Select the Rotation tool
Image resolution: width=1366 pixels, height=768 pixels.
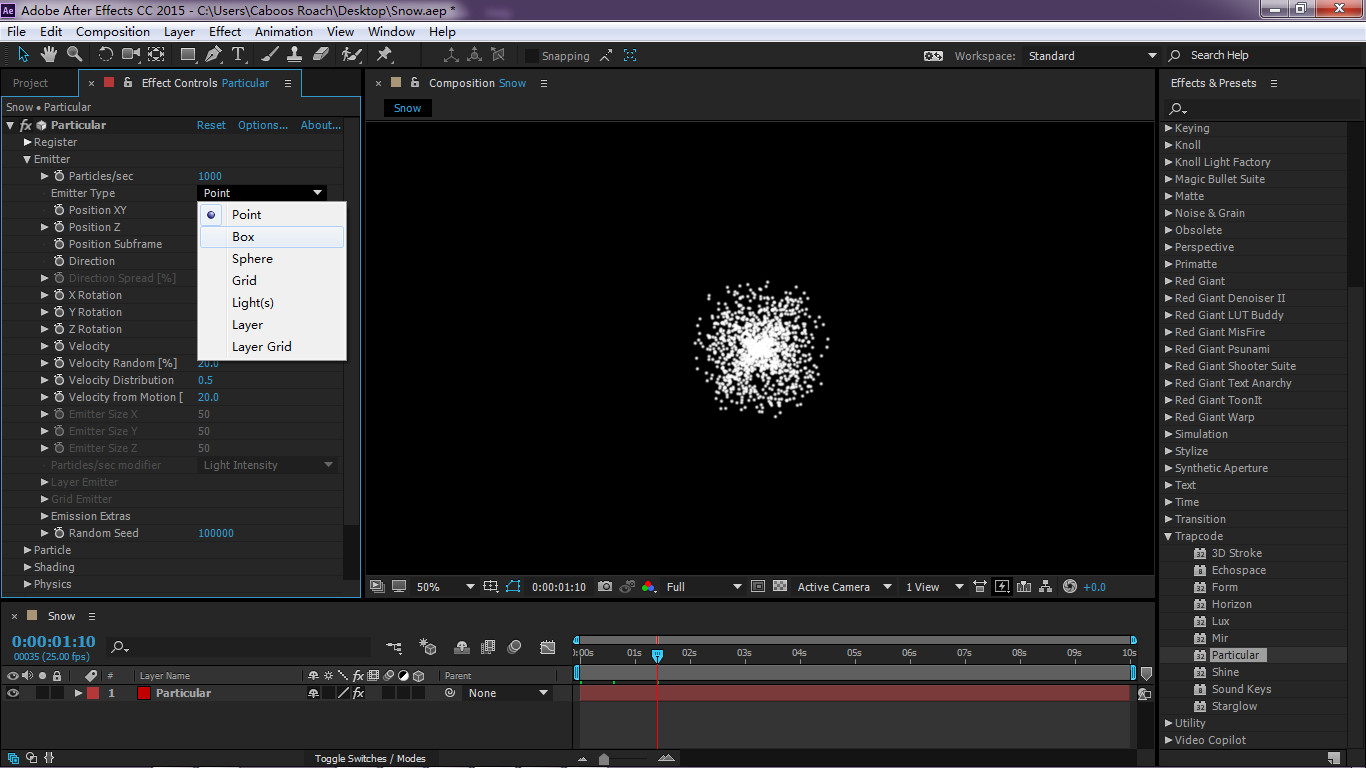coord(105,55)
